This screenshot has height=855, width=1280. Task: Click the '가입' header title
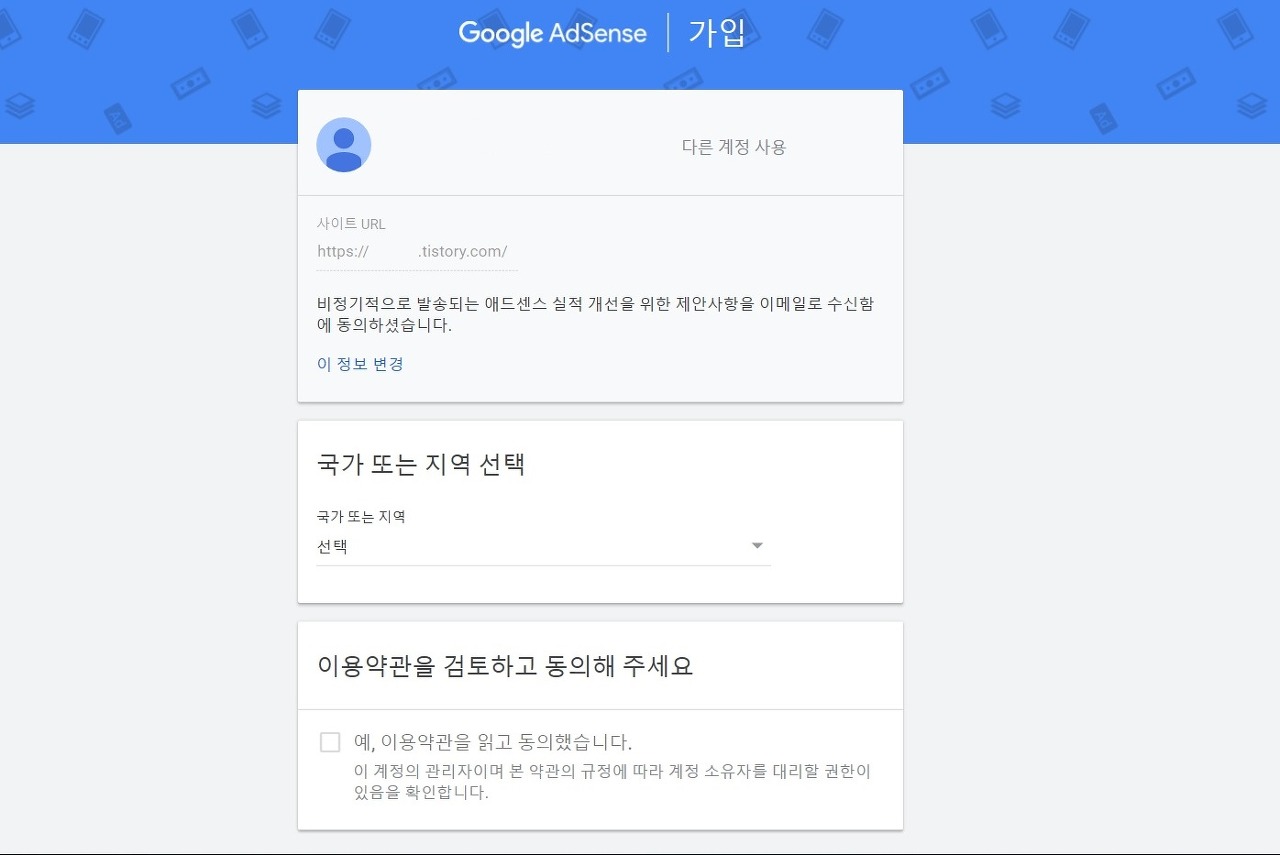pyautogui.click(x=717, y=33)
